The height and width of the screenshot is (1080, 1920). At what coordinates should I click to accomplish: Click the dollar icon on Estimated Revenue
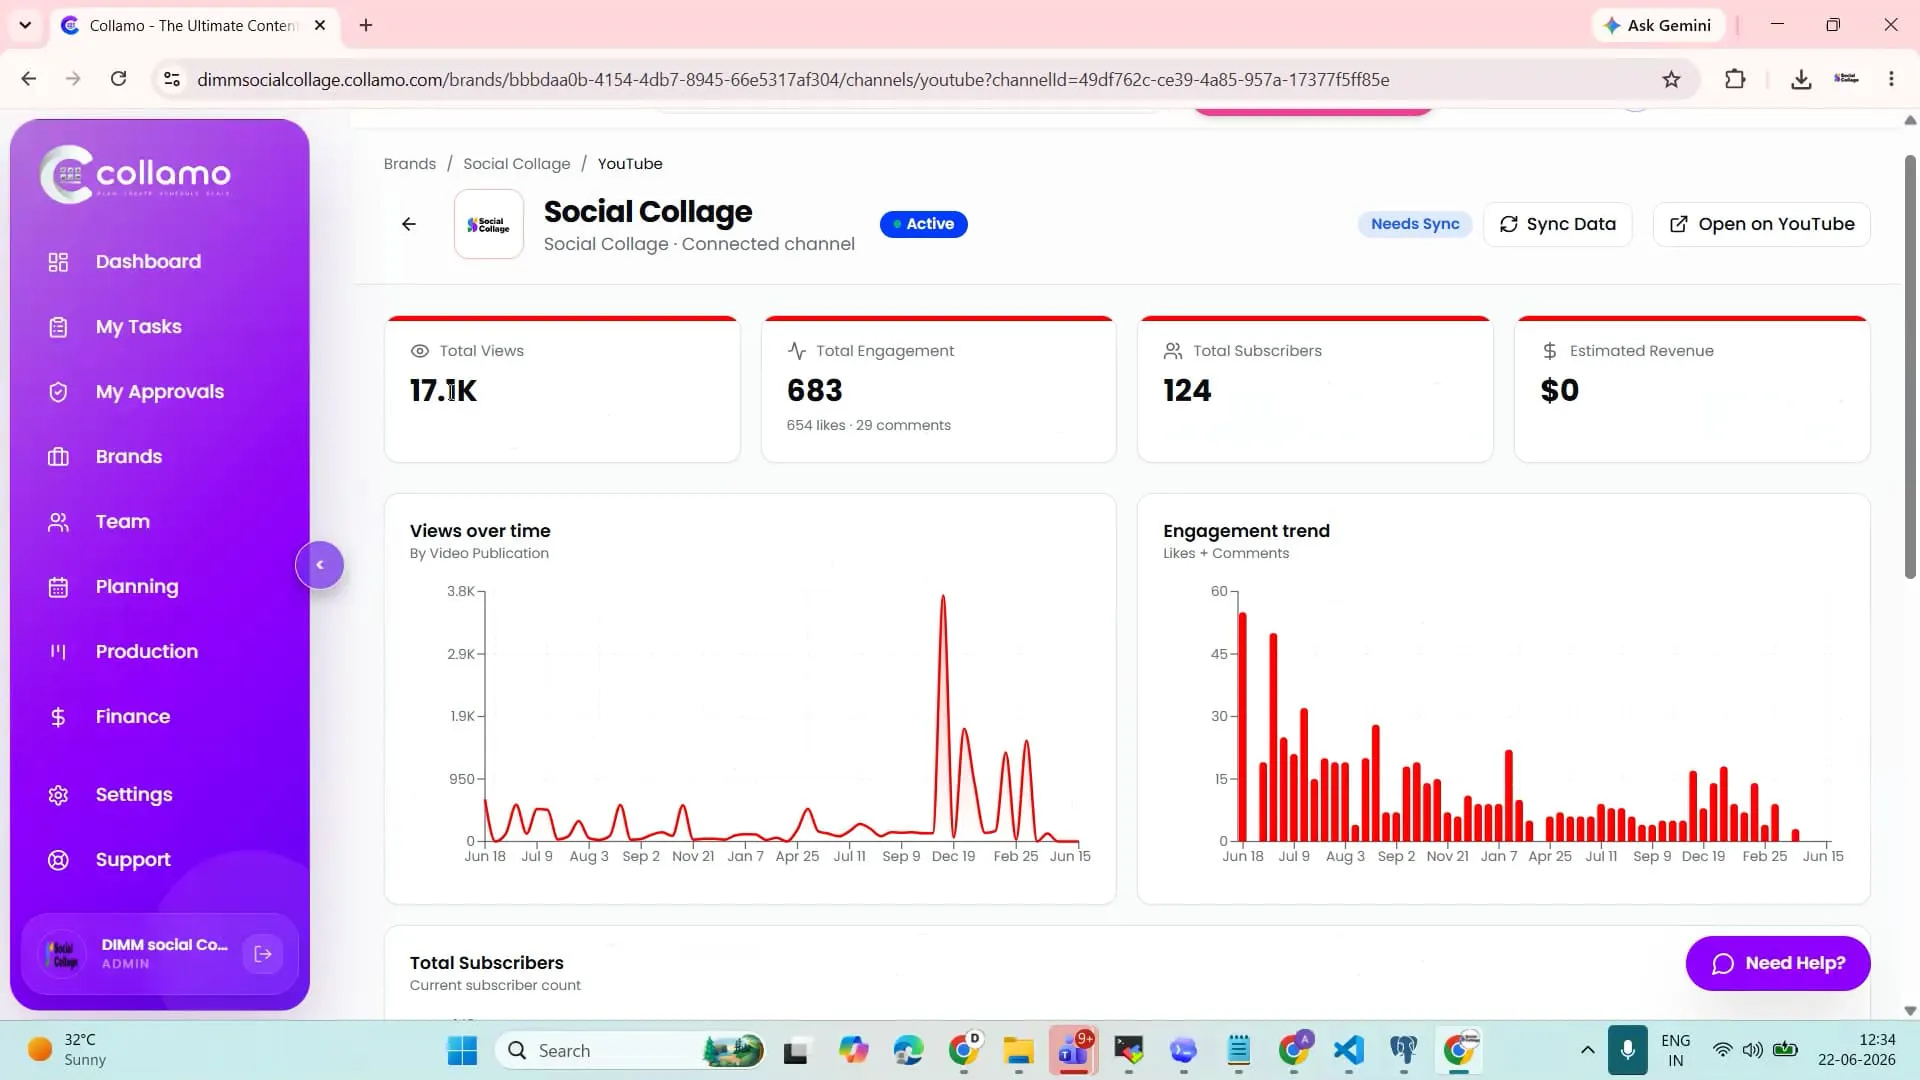pyautogui.click(x=1550, y=351)
